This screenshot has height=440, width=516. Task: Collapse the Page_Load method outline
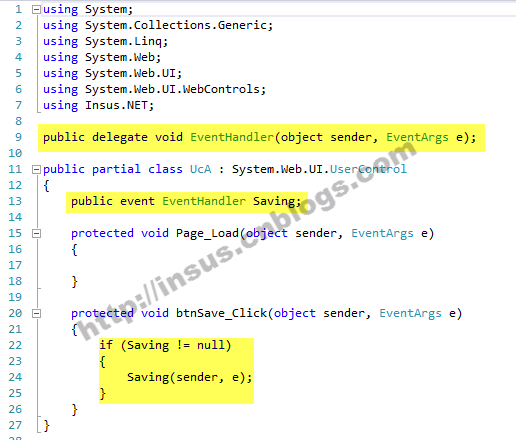coord(36,234)
